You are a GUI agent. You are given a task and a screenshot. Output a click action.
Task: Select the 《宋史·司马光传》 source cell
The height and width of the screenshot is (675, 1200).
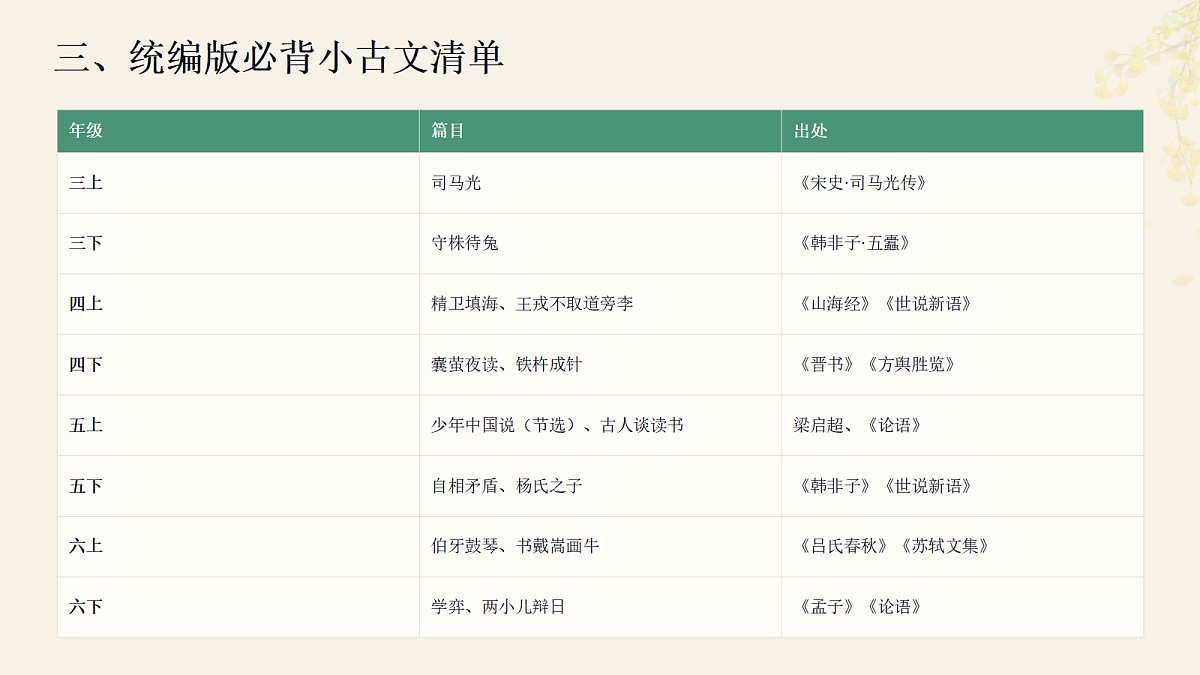tap(962, 183)
